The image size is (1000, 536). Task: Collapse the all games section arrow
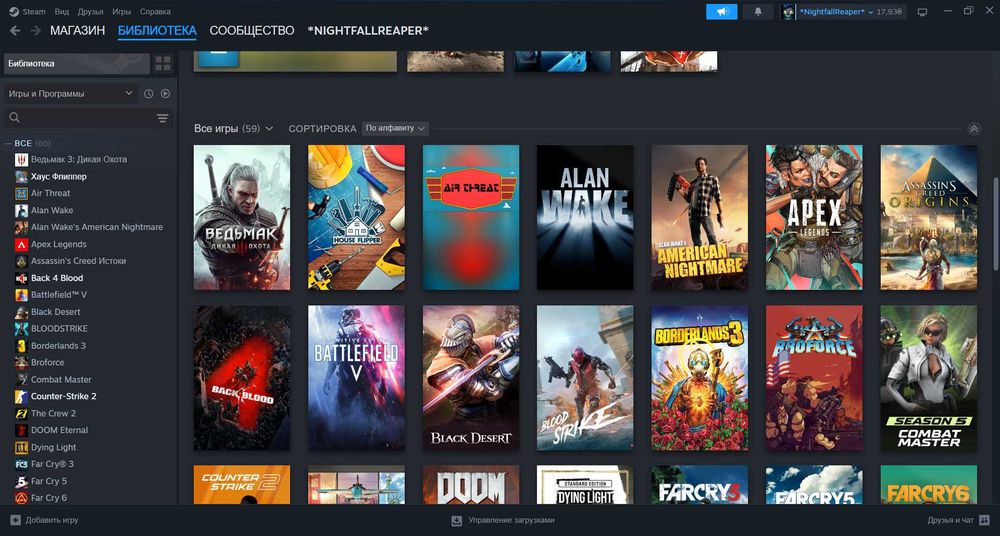(973, 129)
